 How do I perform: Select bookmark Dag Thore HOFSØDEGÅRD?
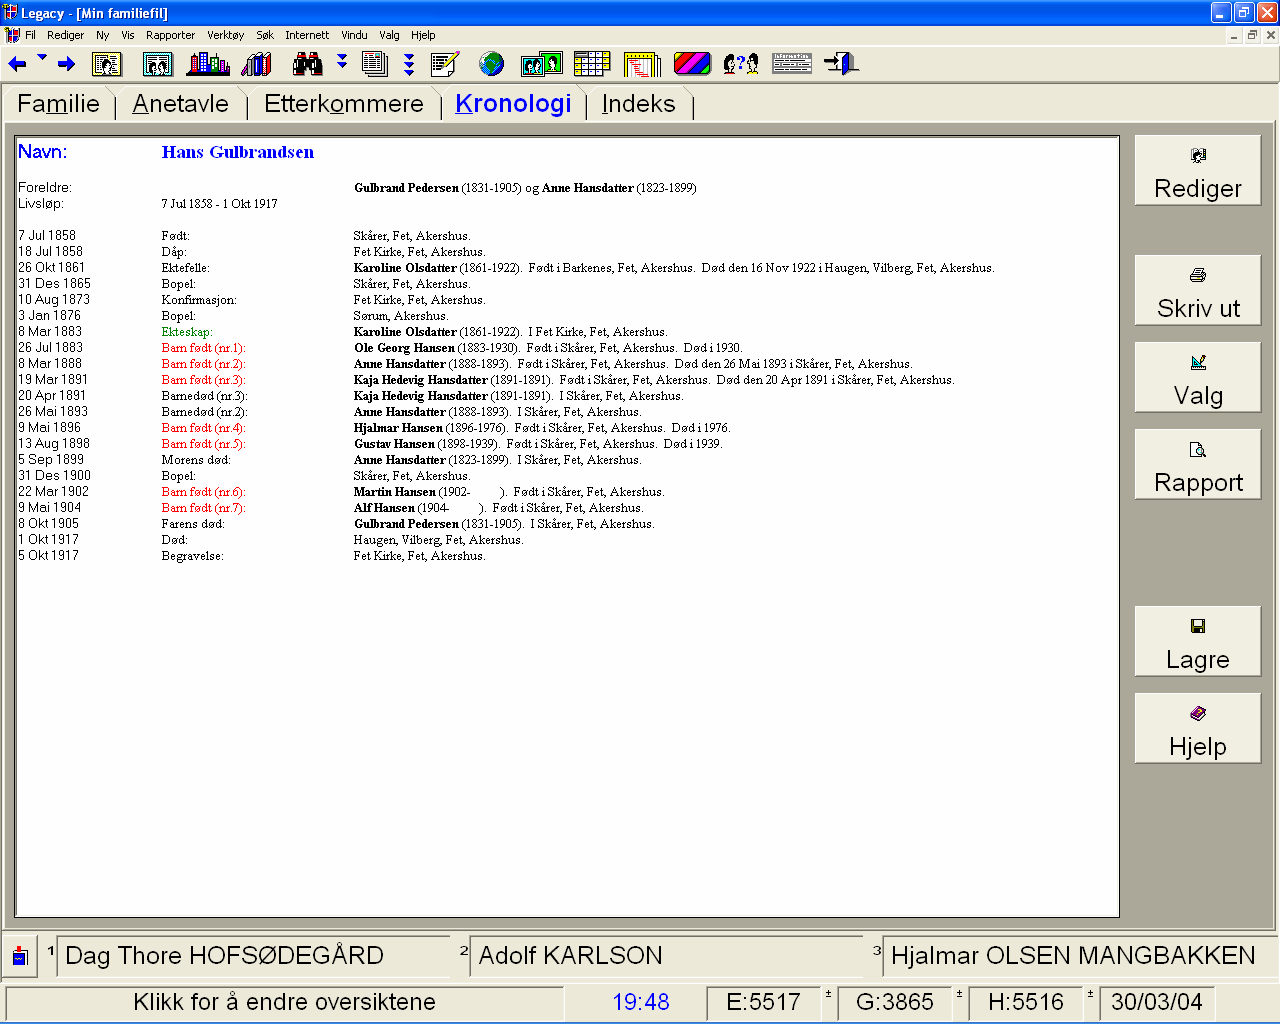click(252, 956)
